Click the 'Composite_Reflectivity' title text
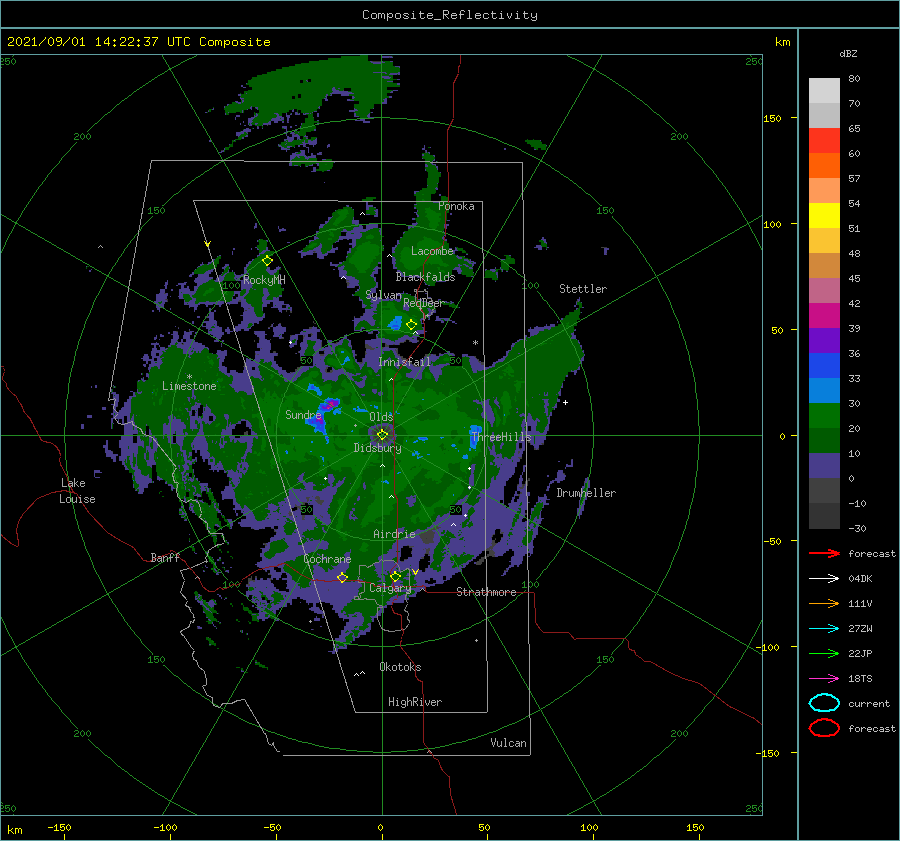The width and height of the screenshot is (900, 841). coord(450,15)
